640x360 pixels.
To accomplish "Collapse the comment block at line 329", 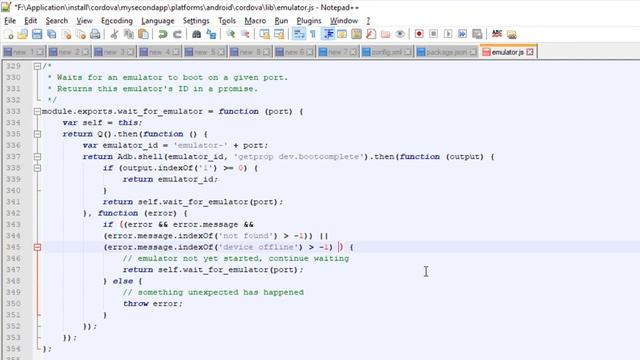I will (37, 66).
